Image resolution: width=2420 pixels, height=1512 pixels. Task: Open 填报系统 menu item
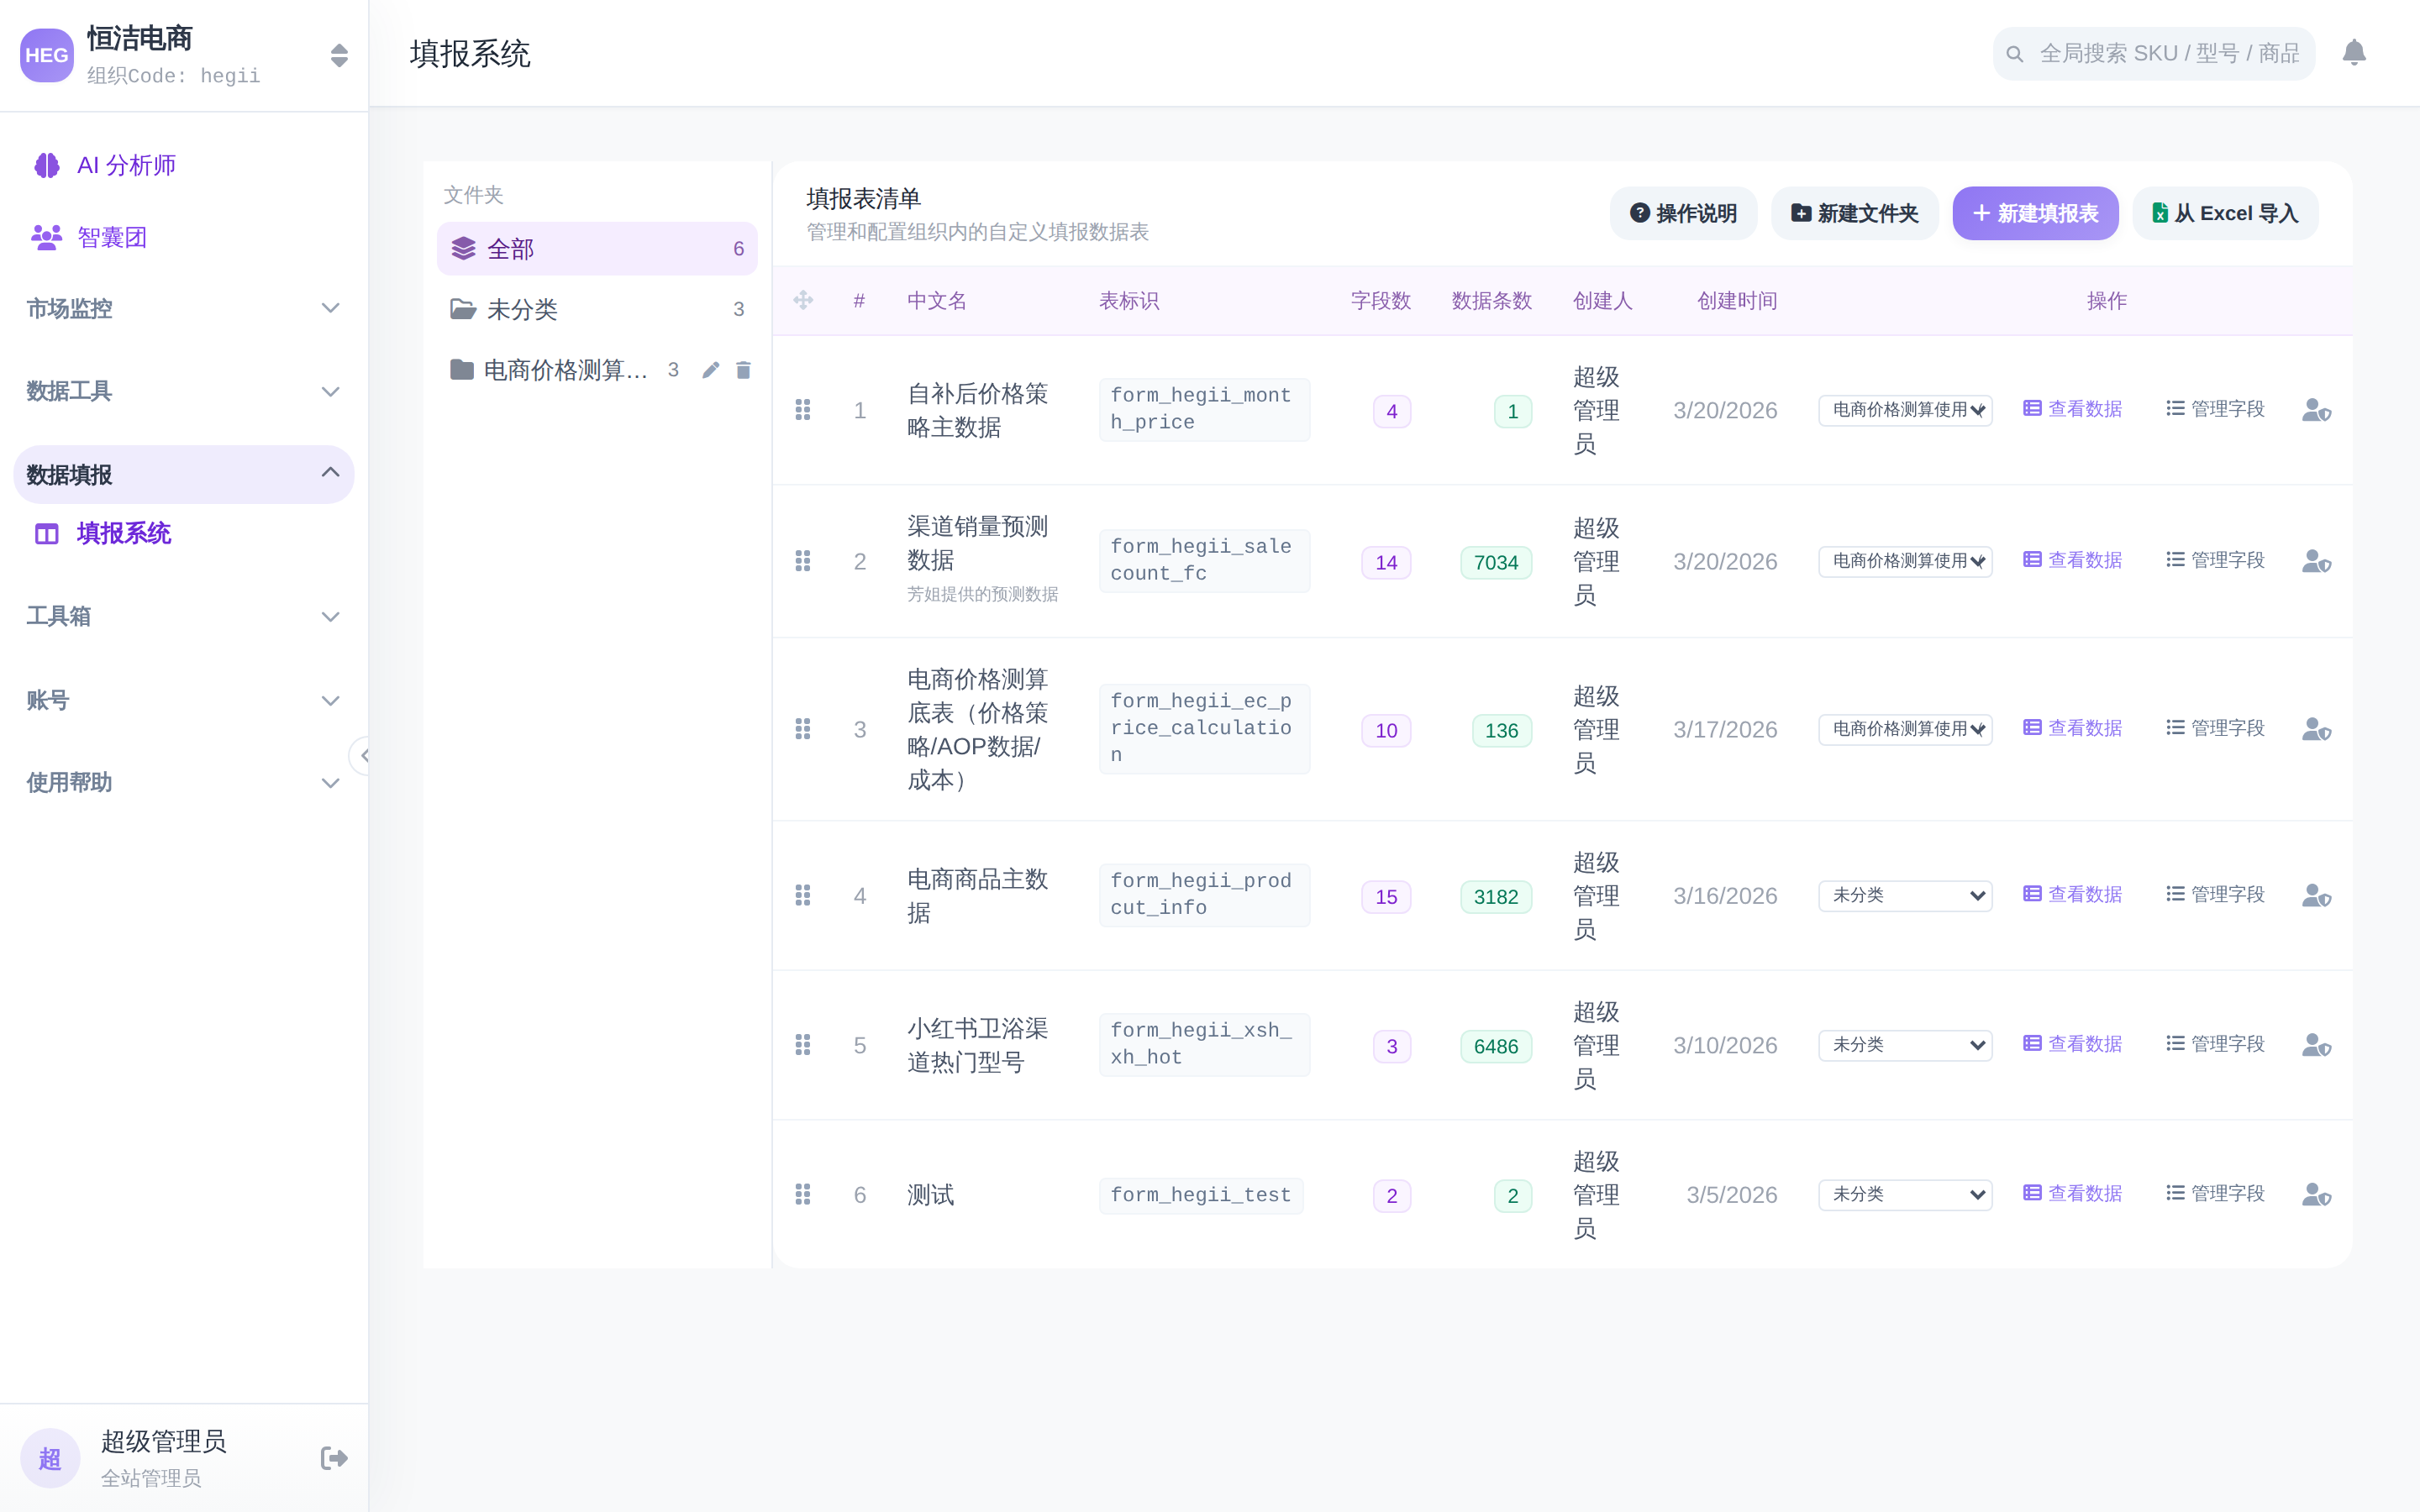184,533
